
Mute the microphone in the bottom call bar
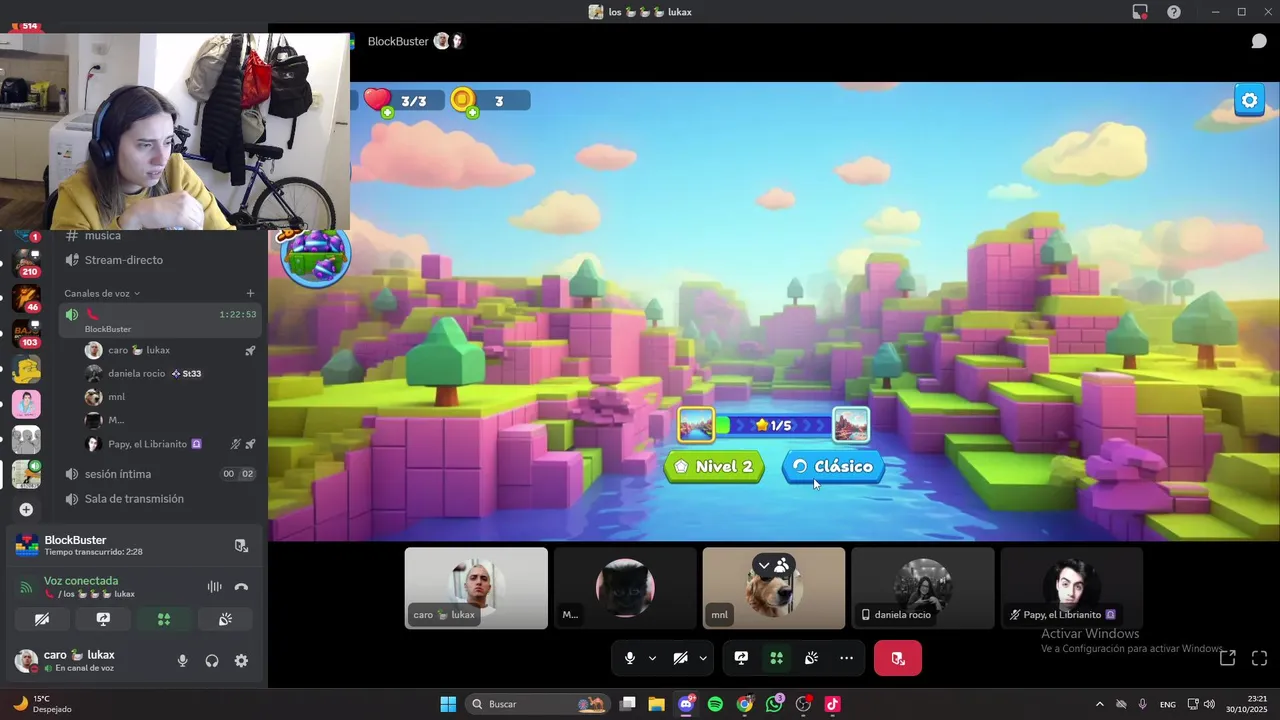point(630,658)
